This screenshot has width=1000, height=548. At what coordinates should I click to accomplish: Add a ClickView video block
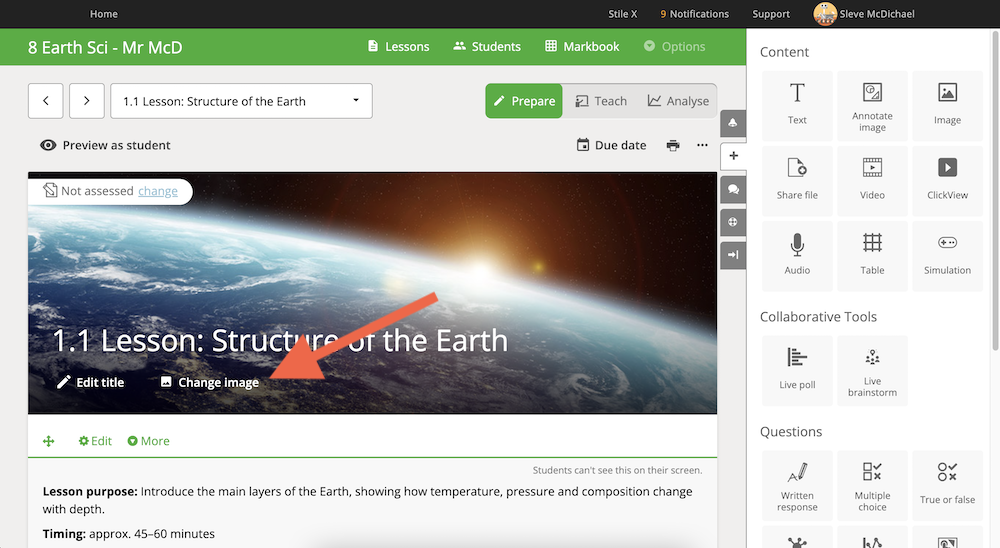947,181
